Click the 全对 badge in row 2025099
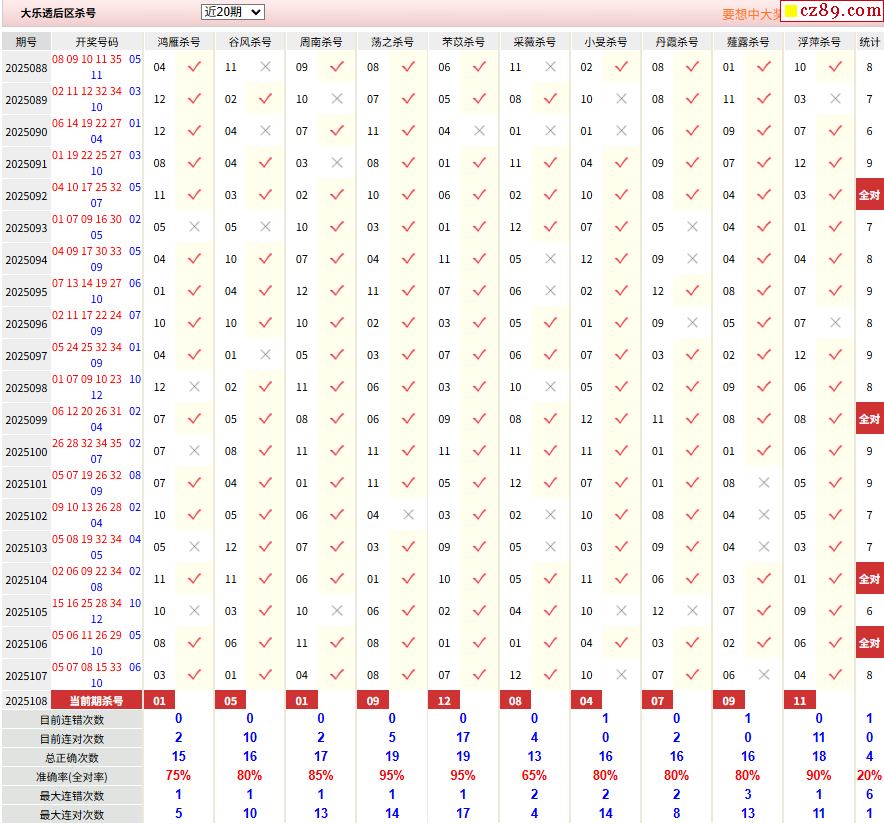Screen dimensions: 884x824 pyautogui.click(x=869, y=419)
